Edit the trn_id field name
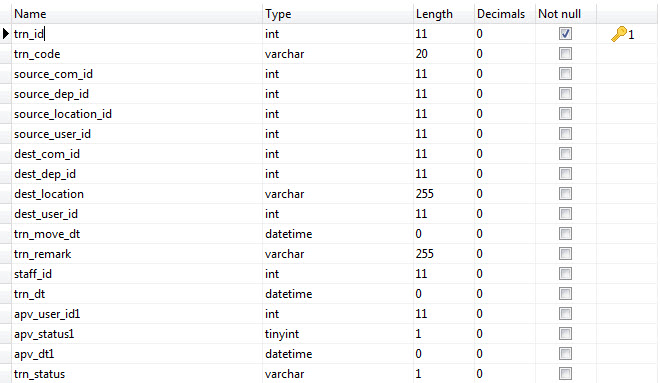 137,34
